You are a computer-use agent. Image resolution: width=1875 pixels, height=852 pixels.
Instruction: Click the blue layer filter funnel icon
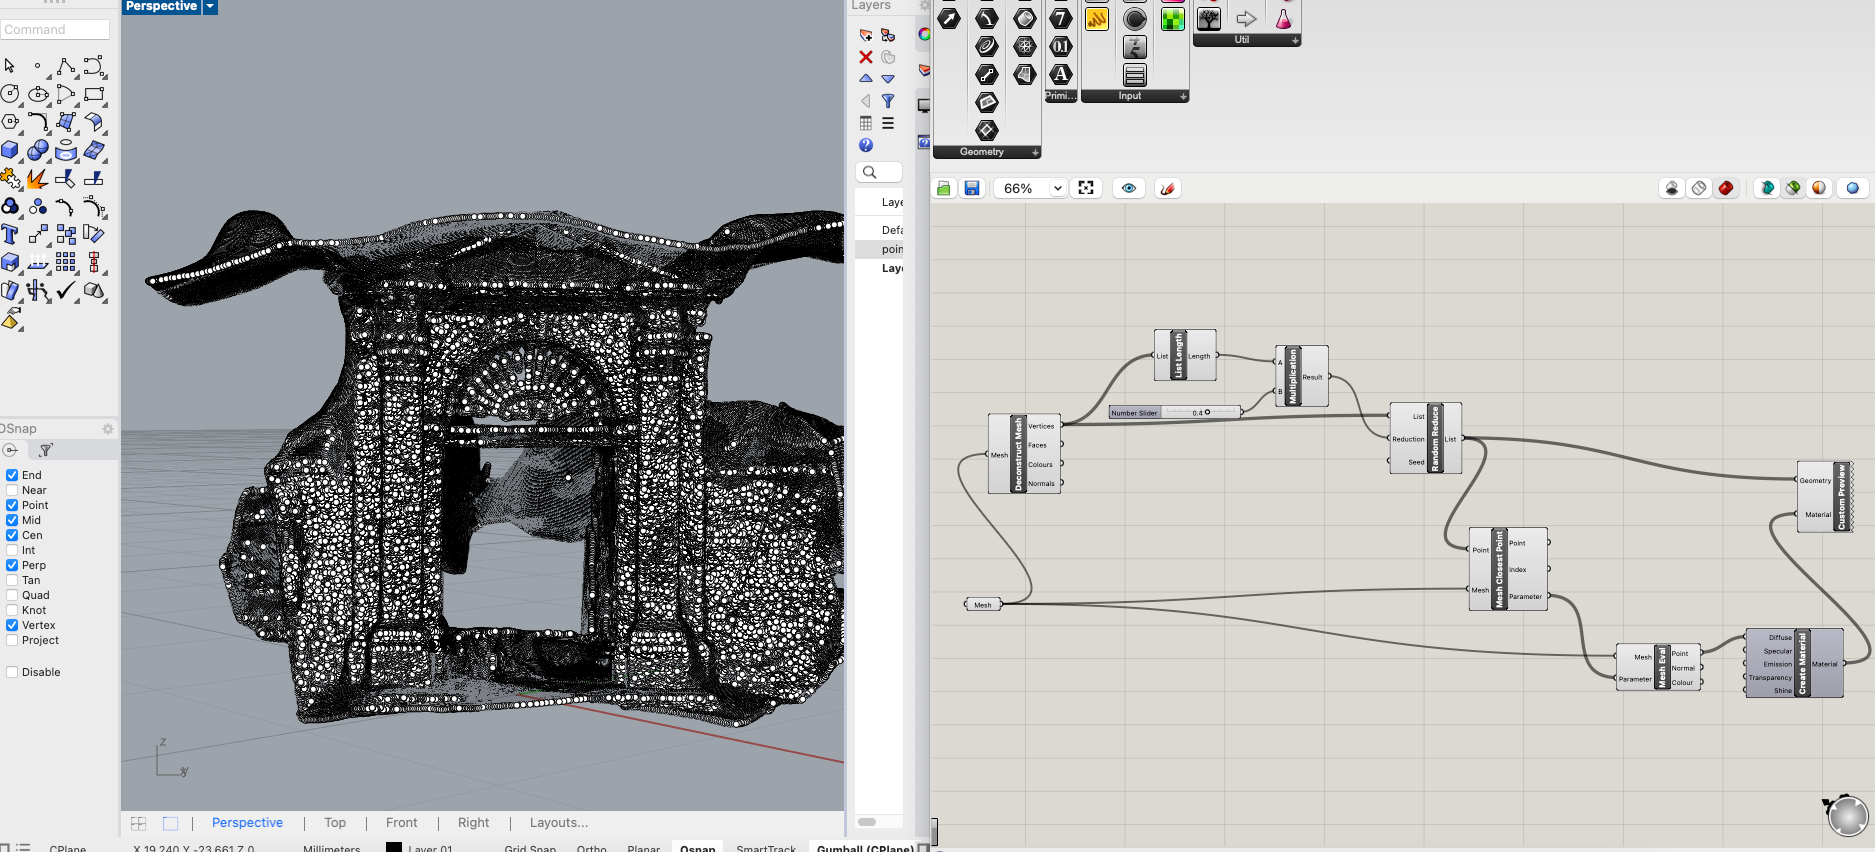pos(888,101)
